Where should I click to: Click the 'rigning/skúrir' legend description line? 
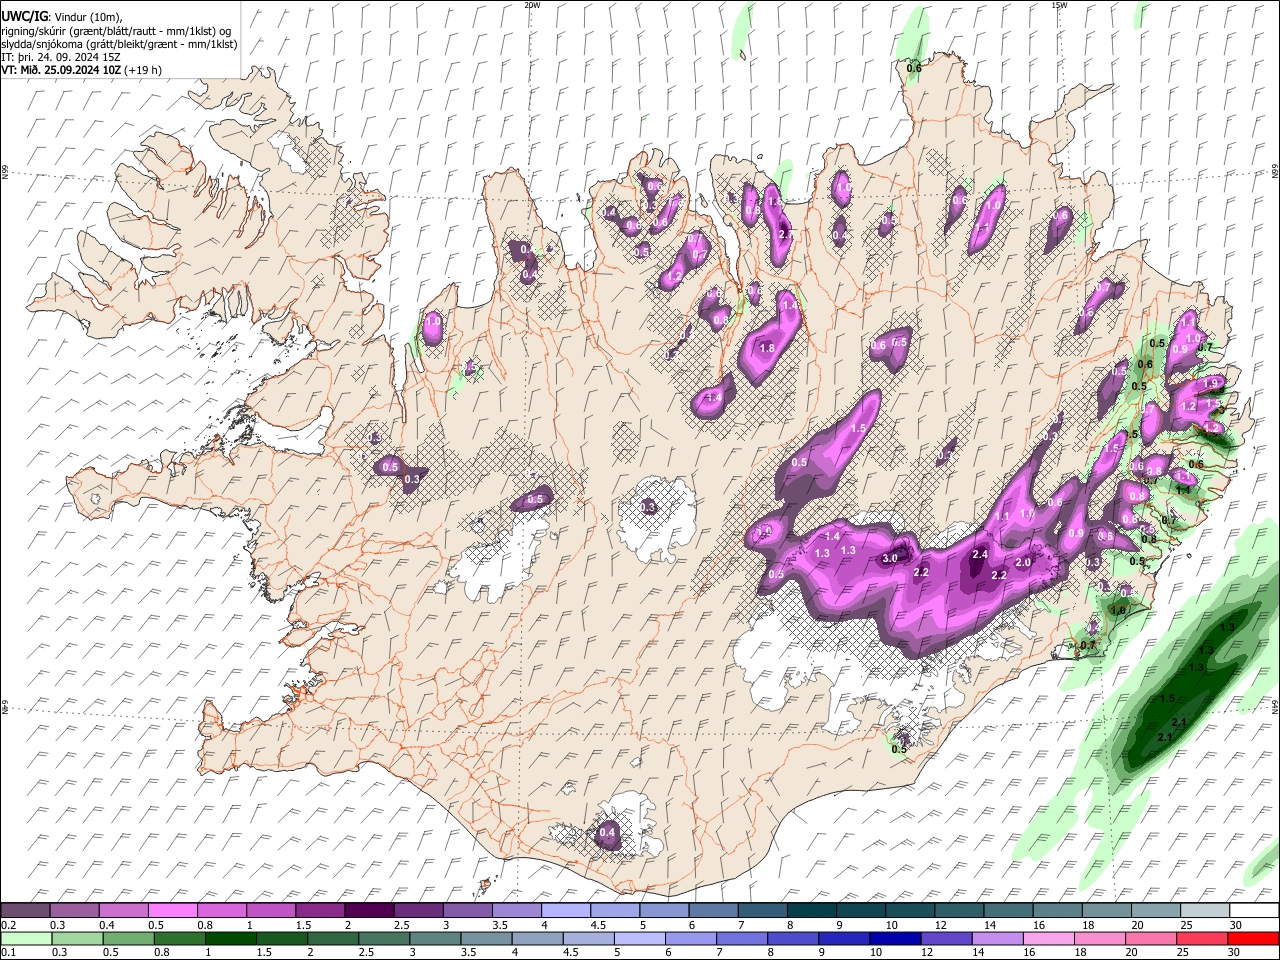[116, 31]
